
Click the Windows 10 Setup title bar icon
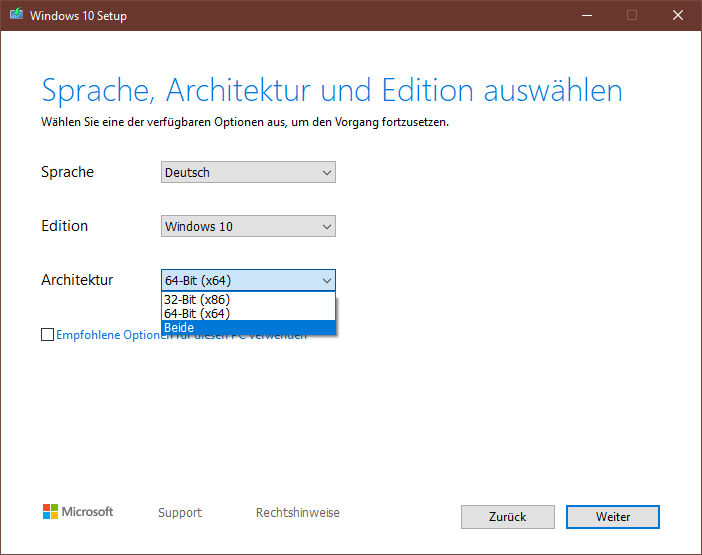[17, 14]
